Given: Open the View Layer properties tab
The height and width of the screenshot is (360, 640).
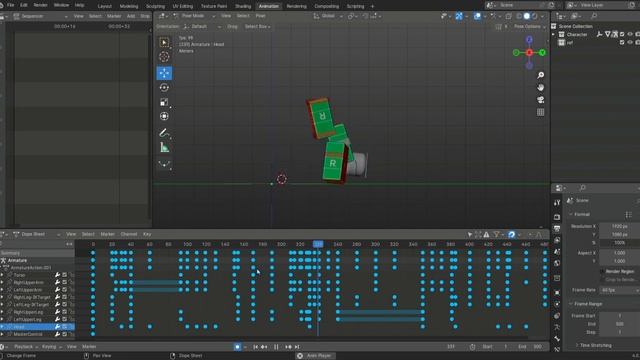Looking at the screenshot, I should [557, 240].
